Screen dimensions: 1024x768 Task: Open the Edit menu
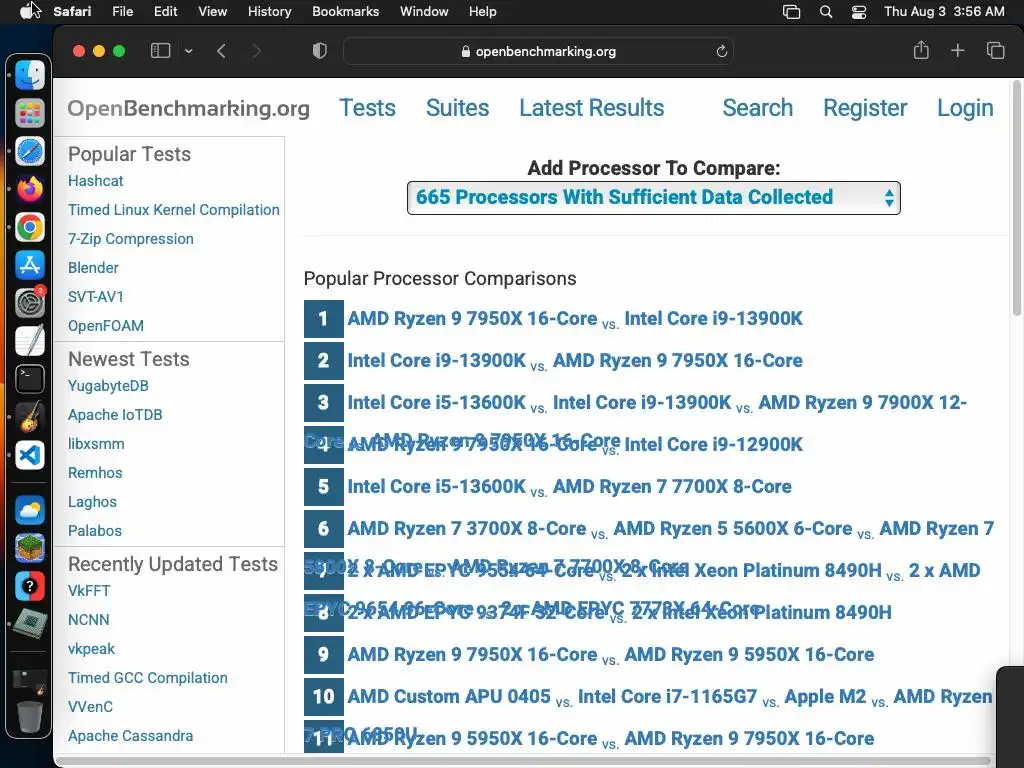165,12
